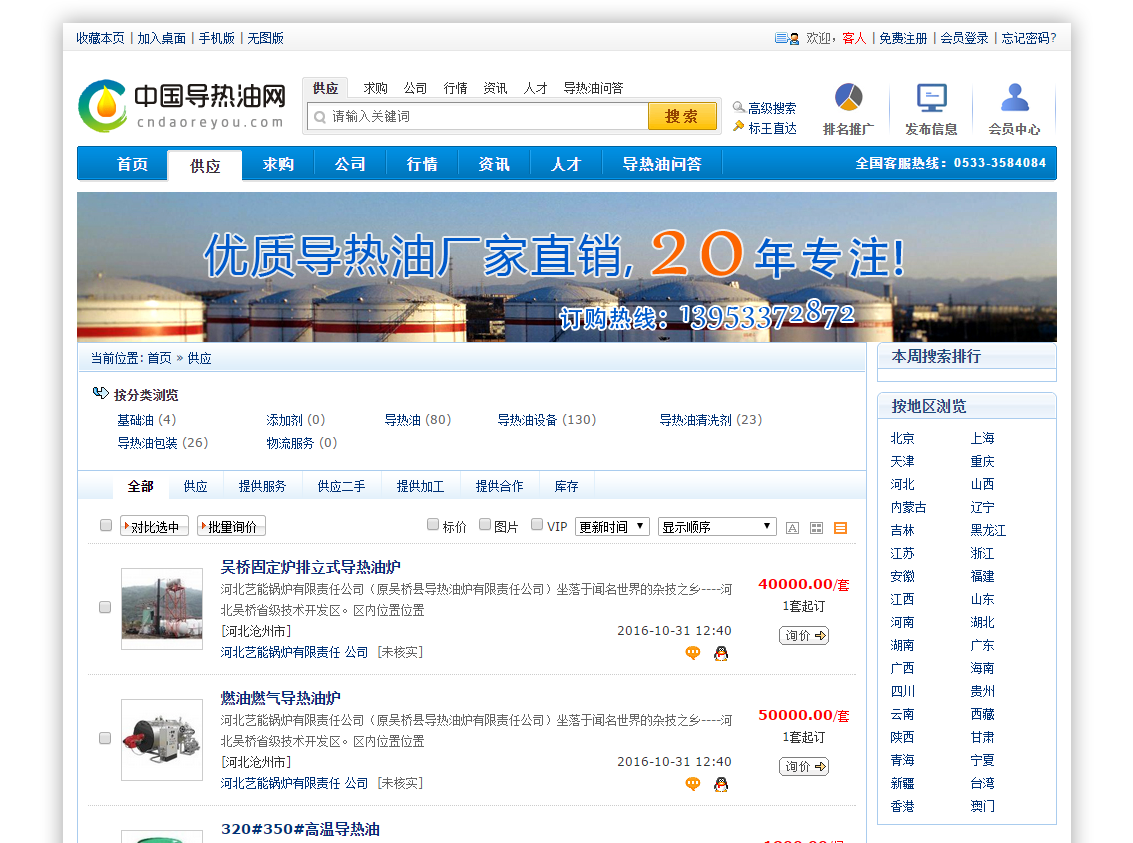Click the 批量询价 button
Screen dimensions: 1133x843
232,527
